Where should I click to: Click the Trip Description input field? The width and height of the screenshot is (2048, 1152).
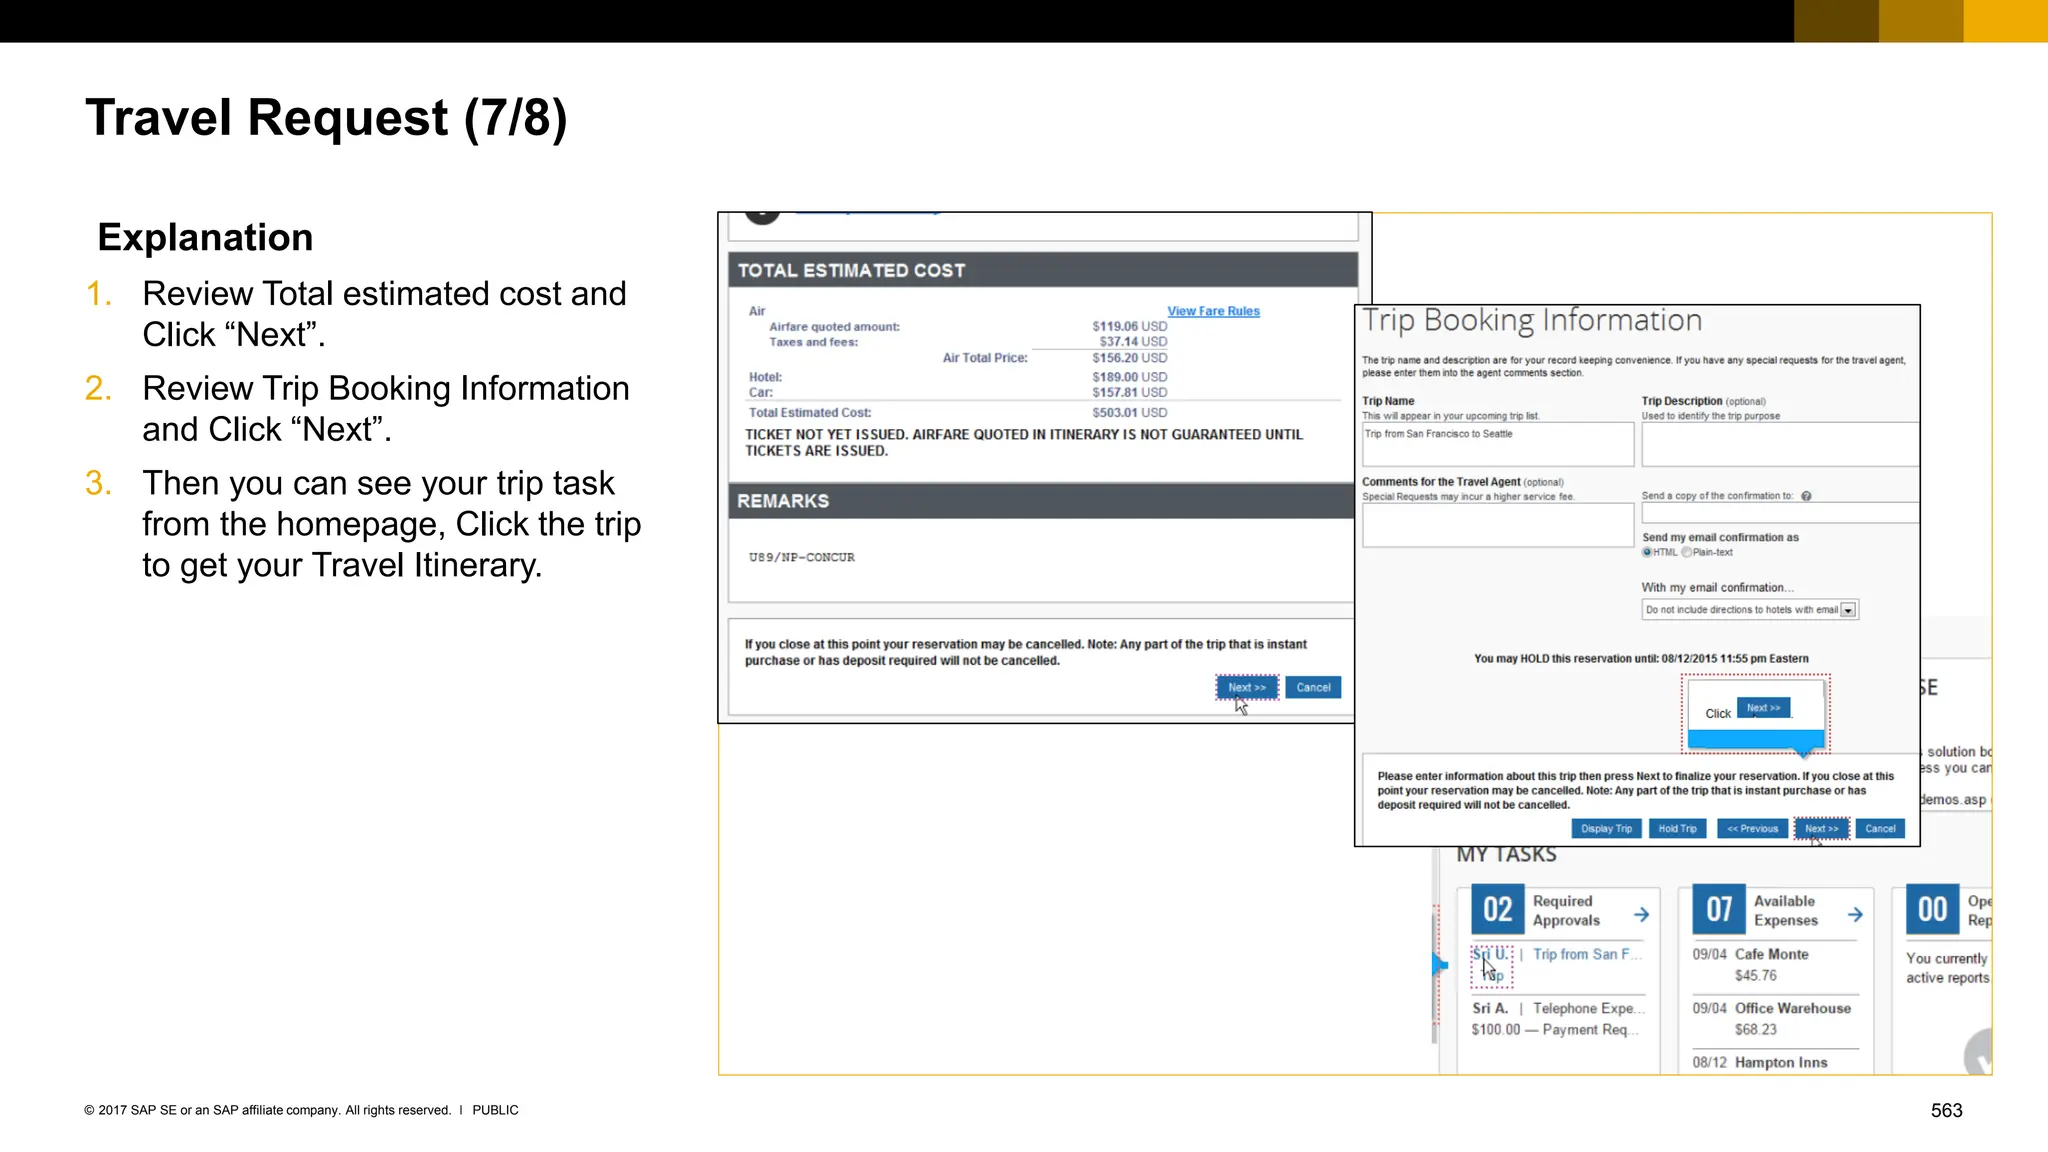click(x=1780, y=444)
